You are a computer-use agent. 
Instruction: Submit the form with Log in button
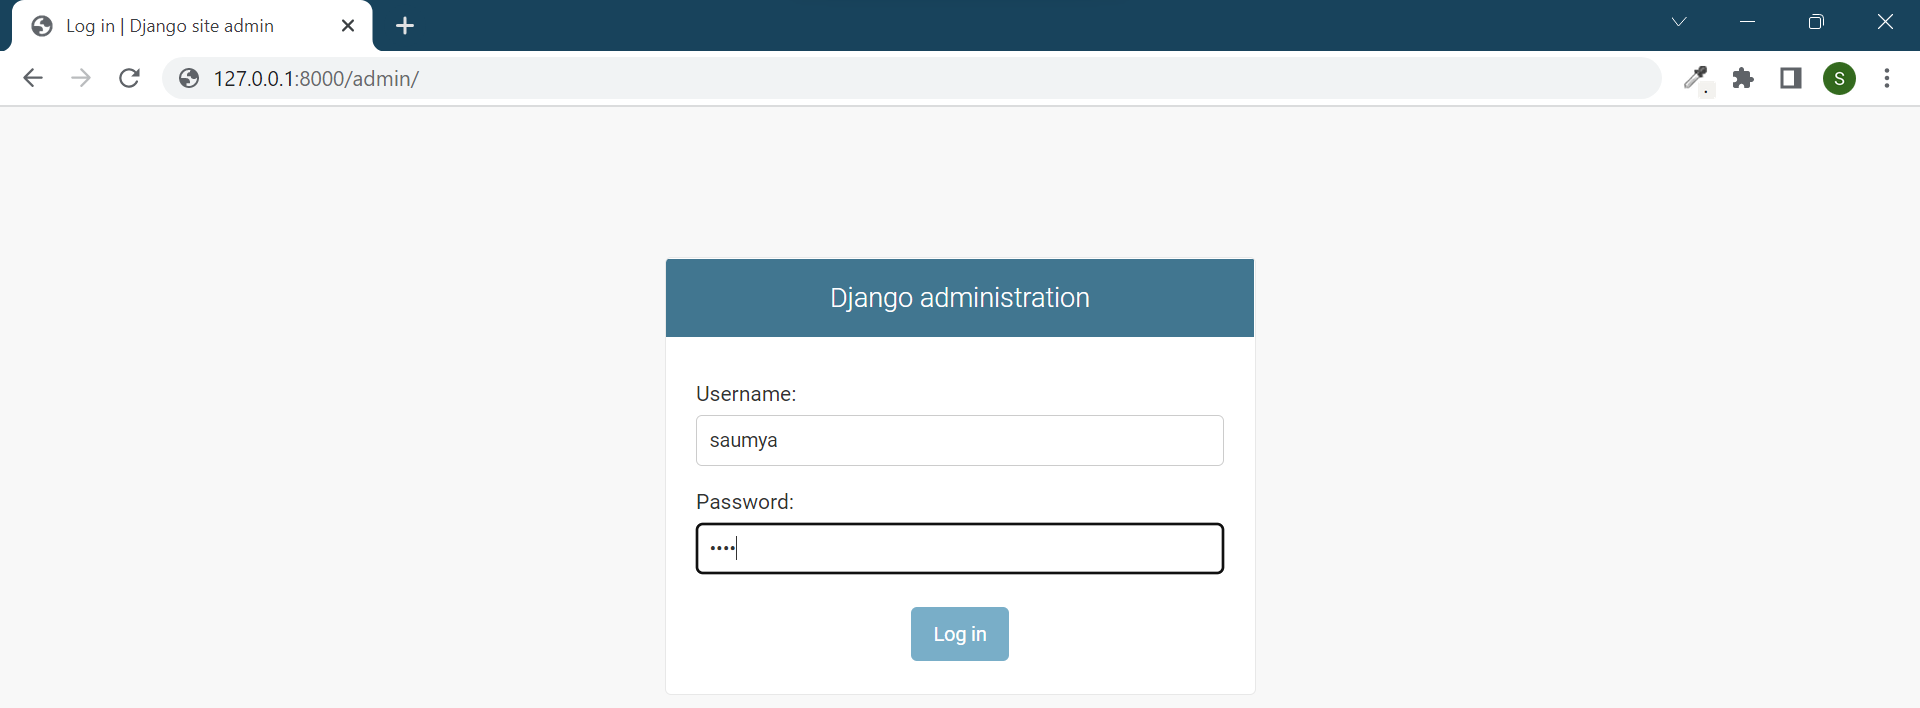[x=960, y=634]
